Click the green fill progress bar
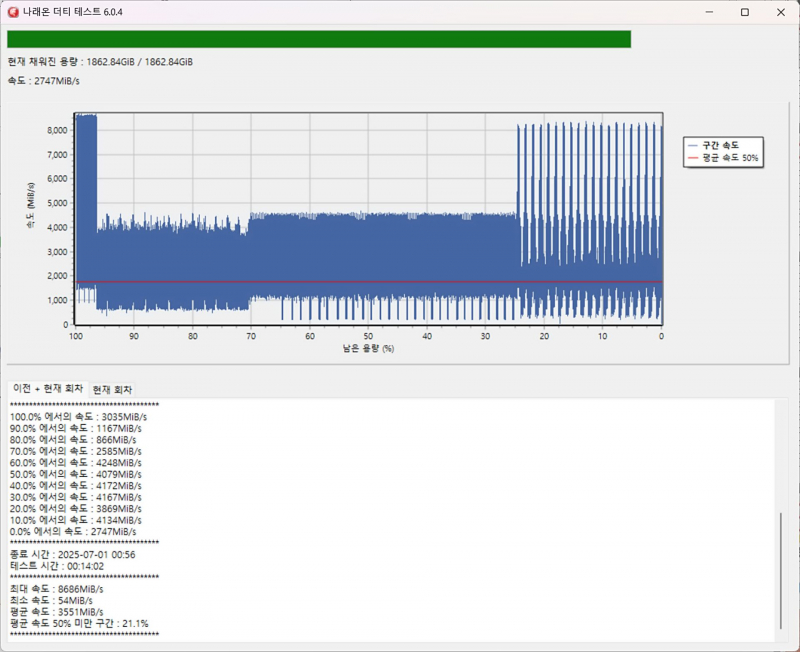Image resolution: width=800 pixels, height=652 pixels. click(318, 39)
